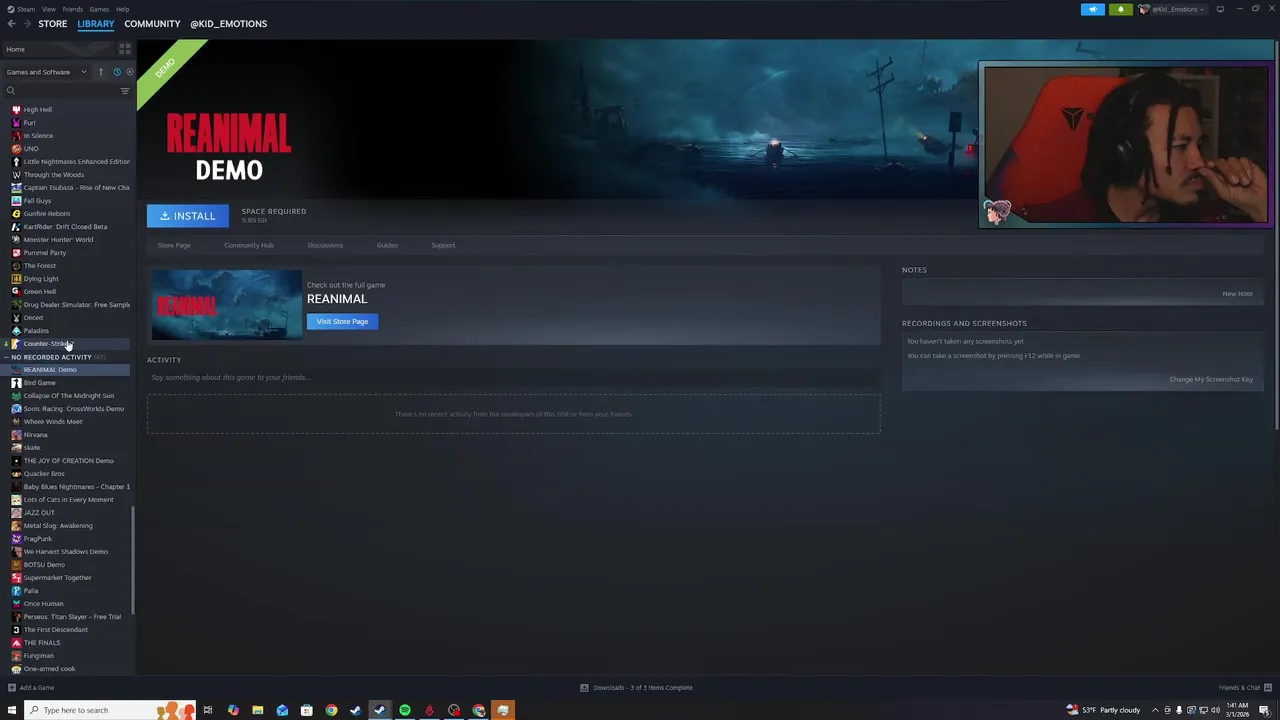Click Add a Game plus button

point(12,687)
